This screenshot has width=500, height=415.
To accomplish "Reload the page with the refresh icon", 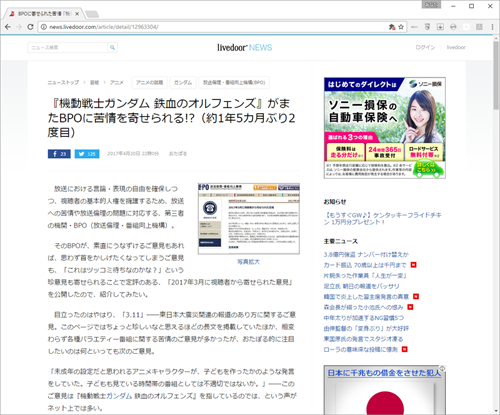I will tap(30, 27).
